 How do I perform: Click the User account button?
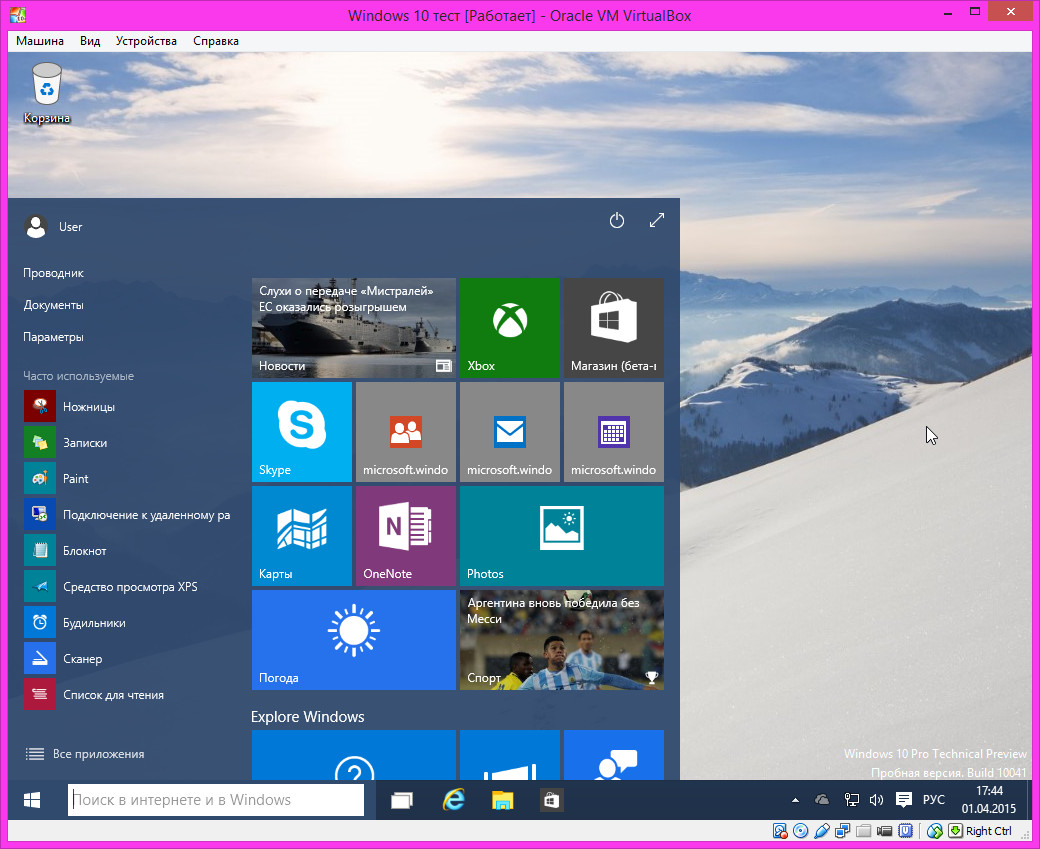click(53, 227)
